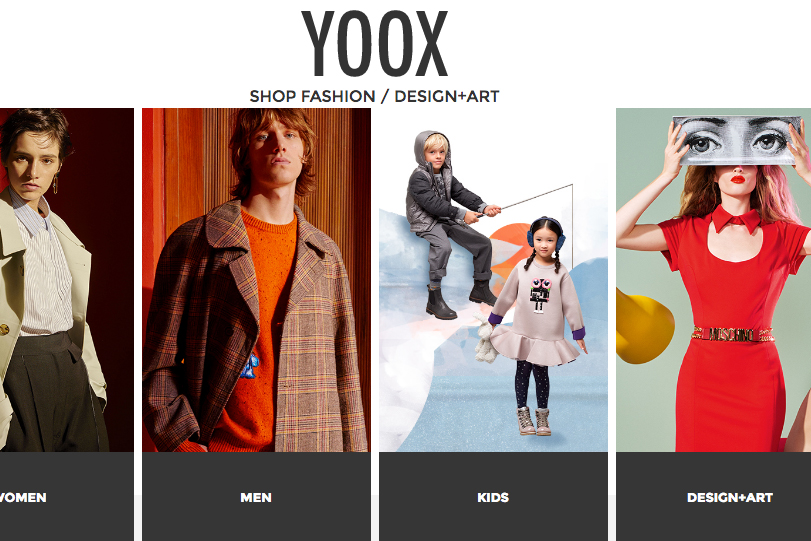Go to the KIDS category label
Screen dimensions: 811x541
click(493, 498)
